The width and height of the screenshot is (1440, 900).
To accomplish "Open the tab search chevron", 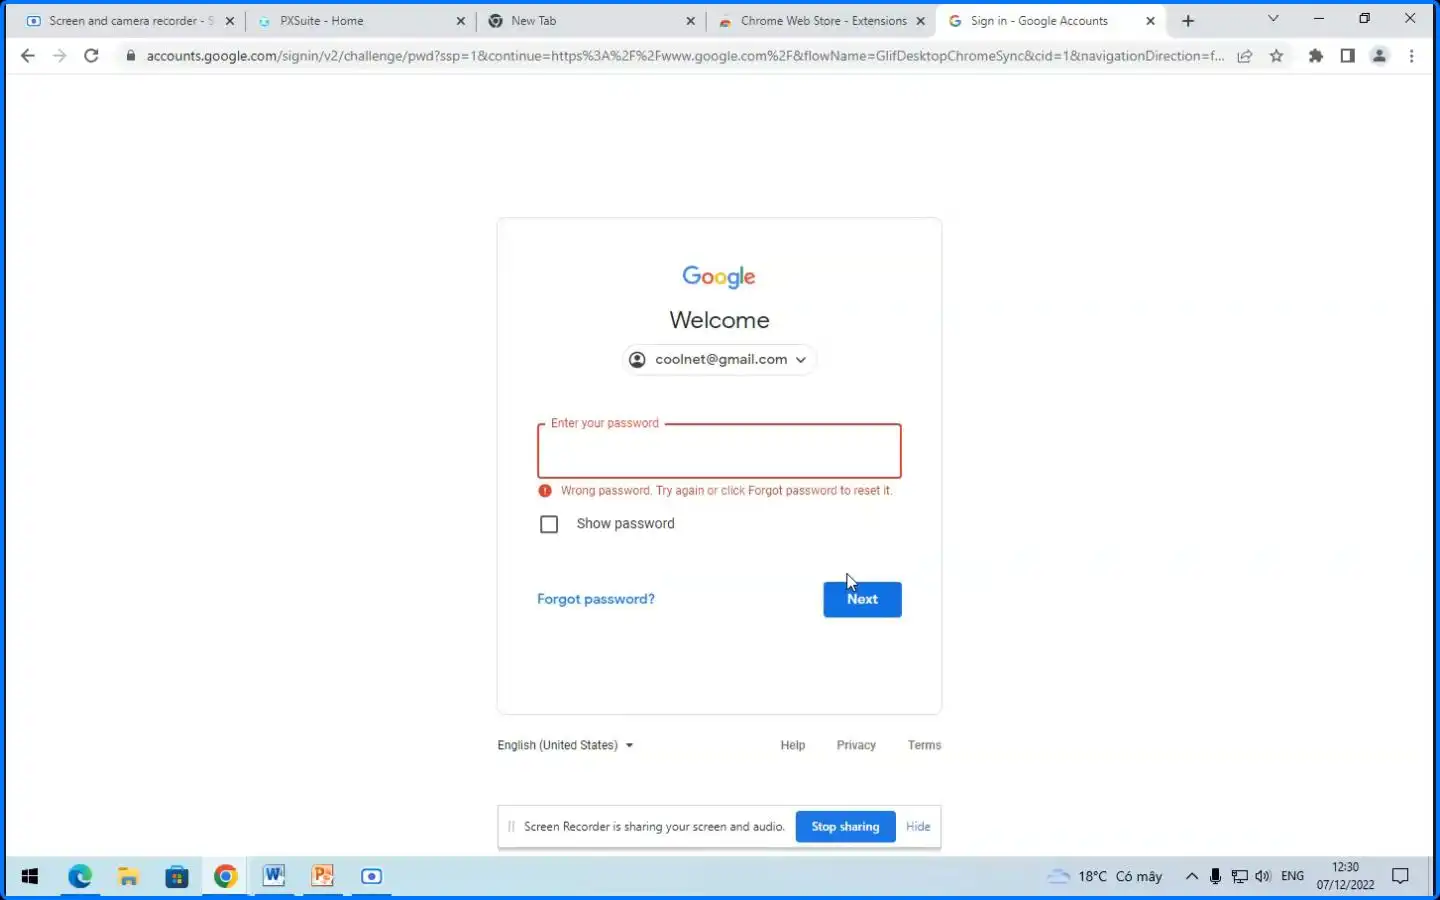I will pos(1273,19).
